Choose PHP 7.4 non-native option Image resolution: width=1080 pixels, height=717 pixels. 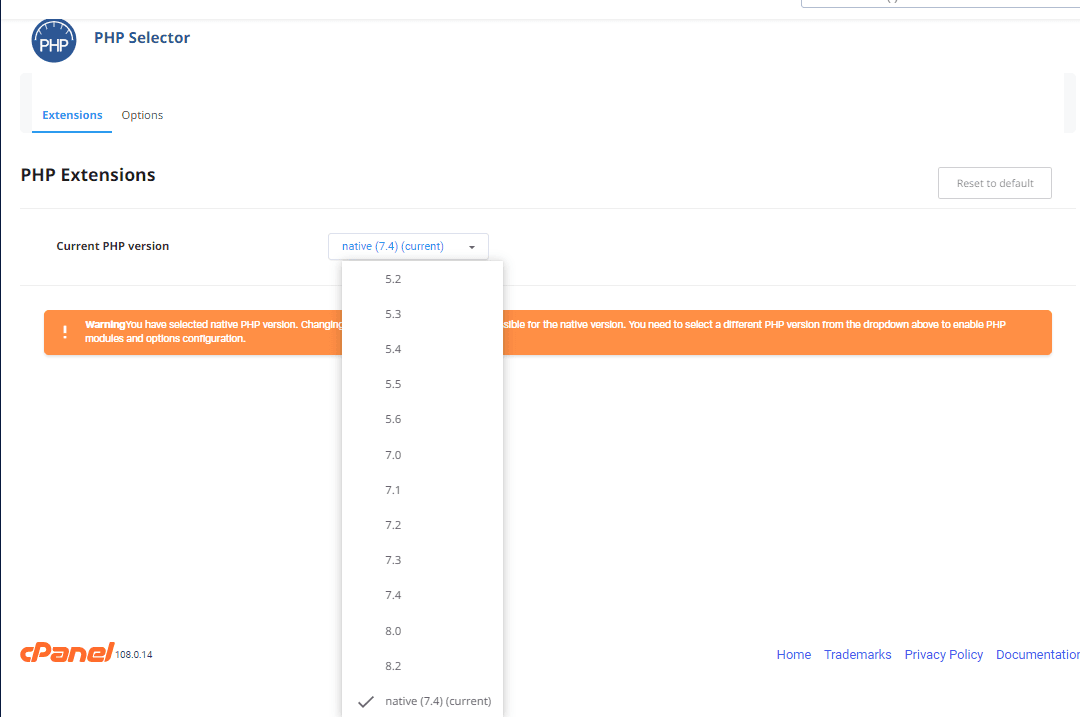(393, 595)
